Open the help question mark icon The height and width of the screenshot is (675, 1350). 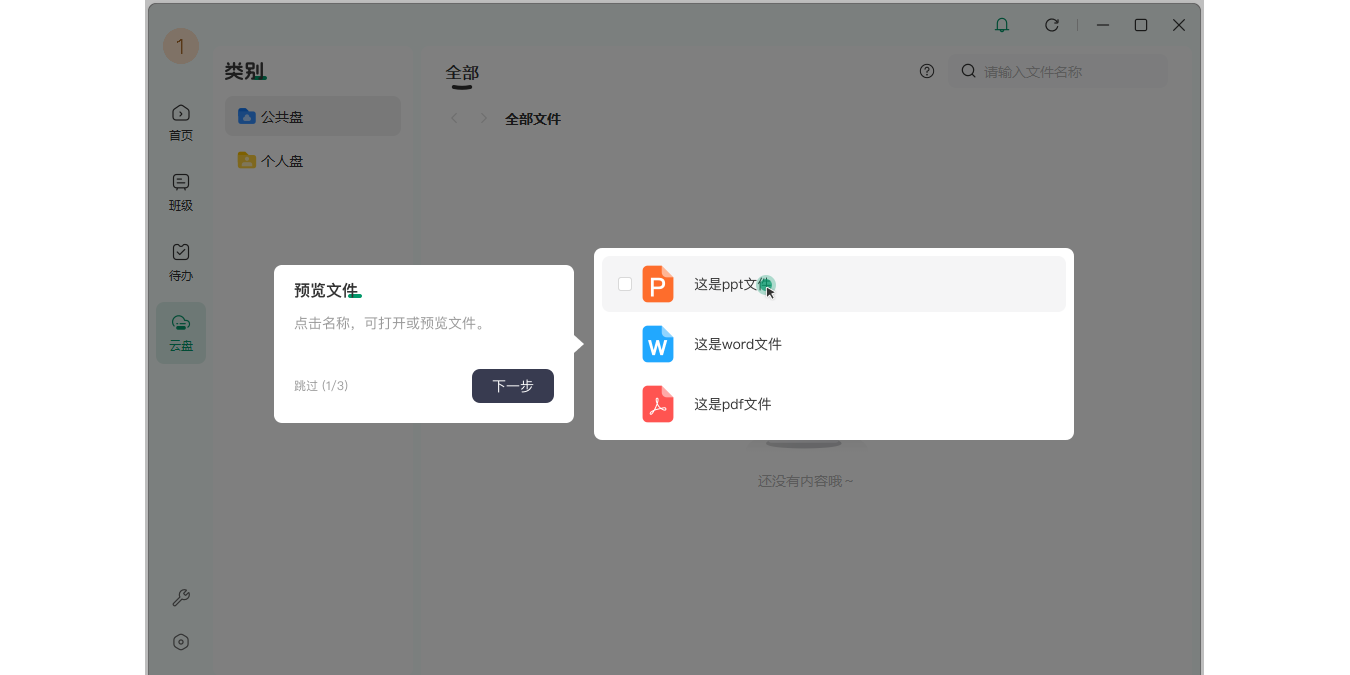tap(927, 71)
